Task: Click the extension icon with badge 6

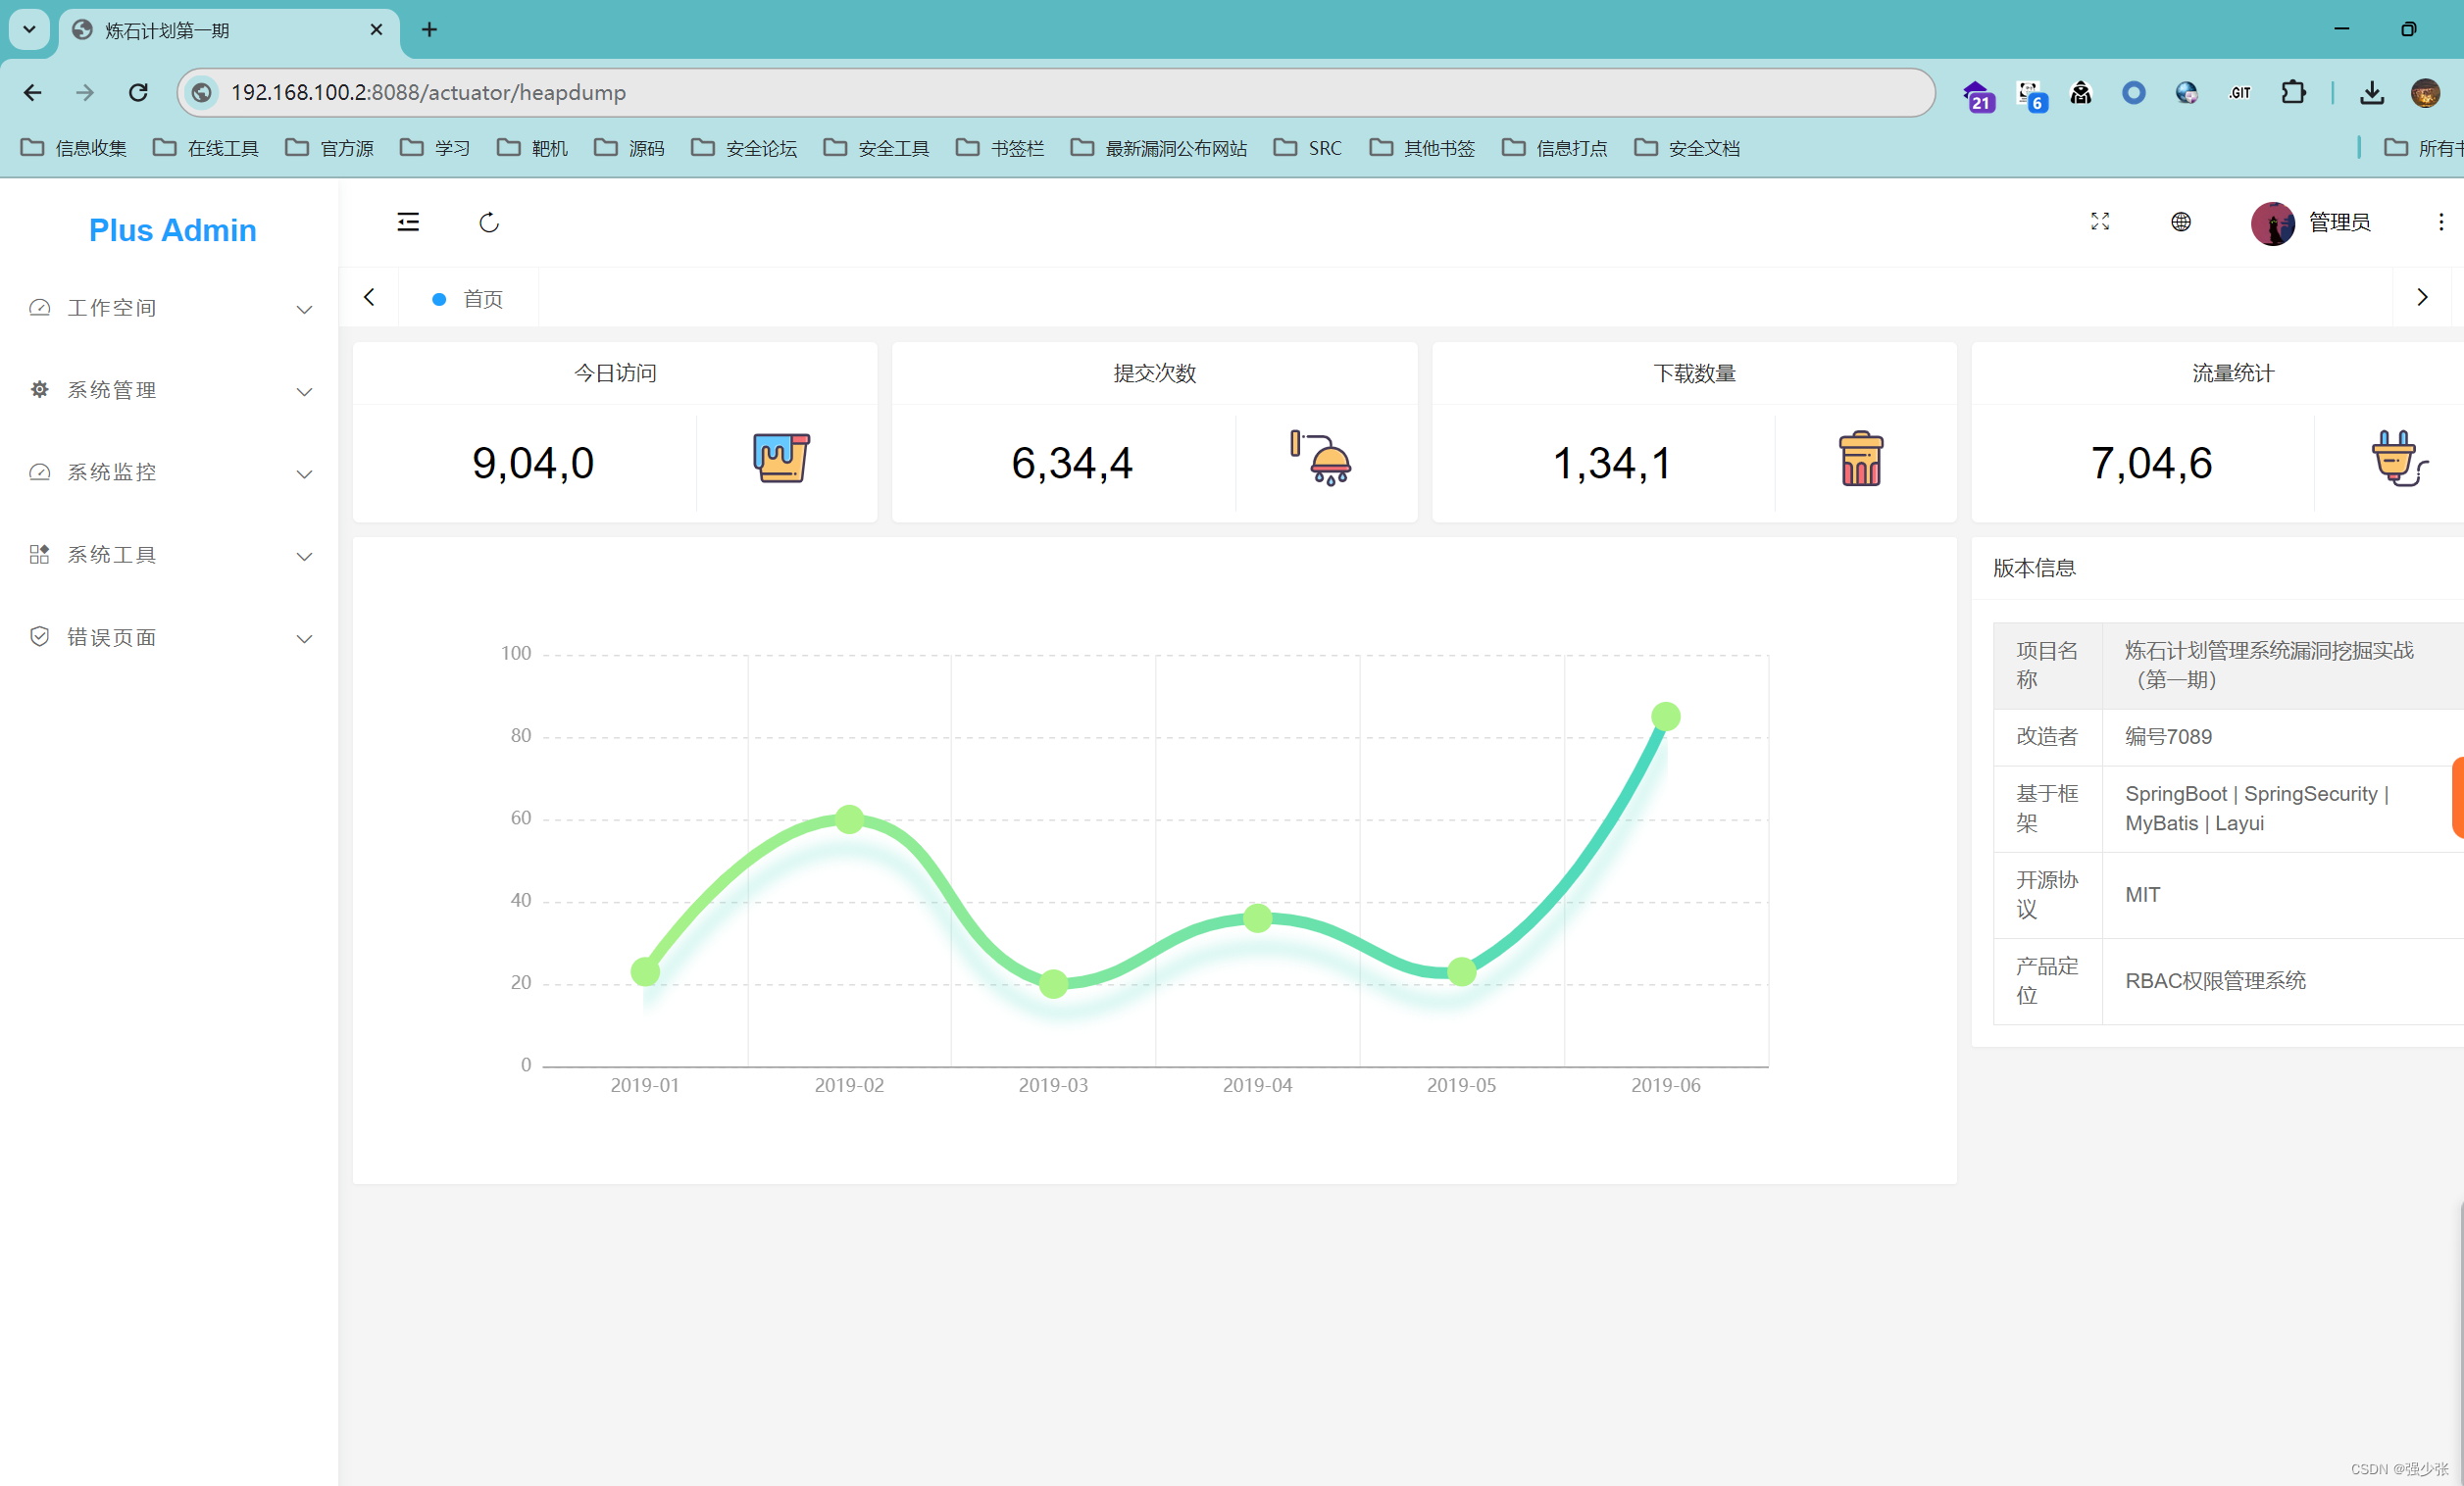Action: tap(2031, 95)
